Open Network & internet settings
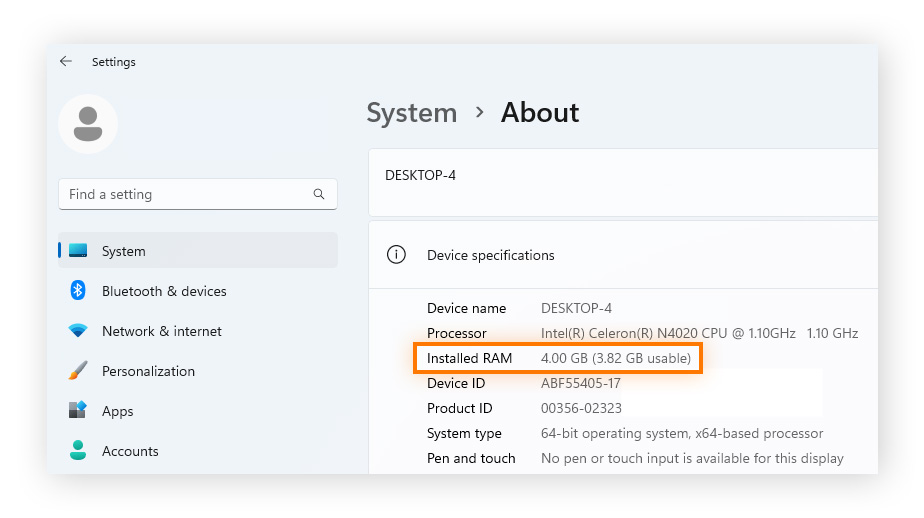Screen dimensions: 924x518 pos(198,331)
